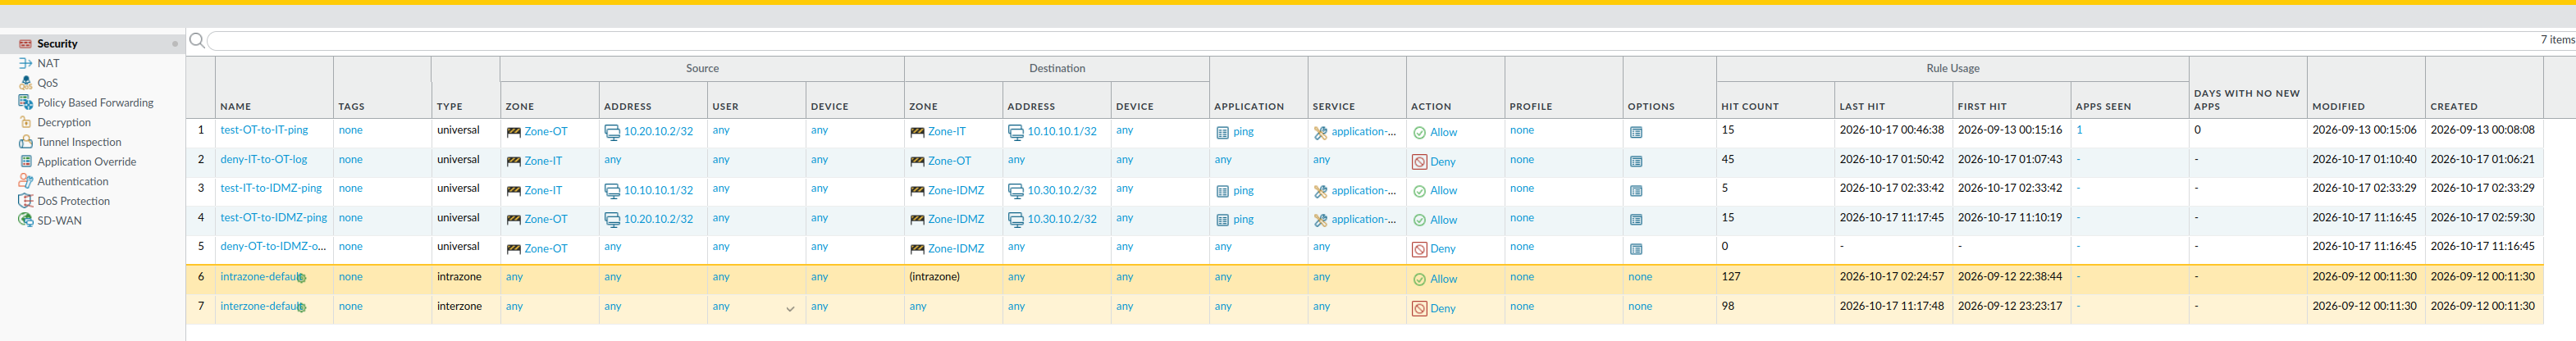Screen dimensions: 2576x341
Task: Click tags none in rule 1
Action: coord(350,130)
